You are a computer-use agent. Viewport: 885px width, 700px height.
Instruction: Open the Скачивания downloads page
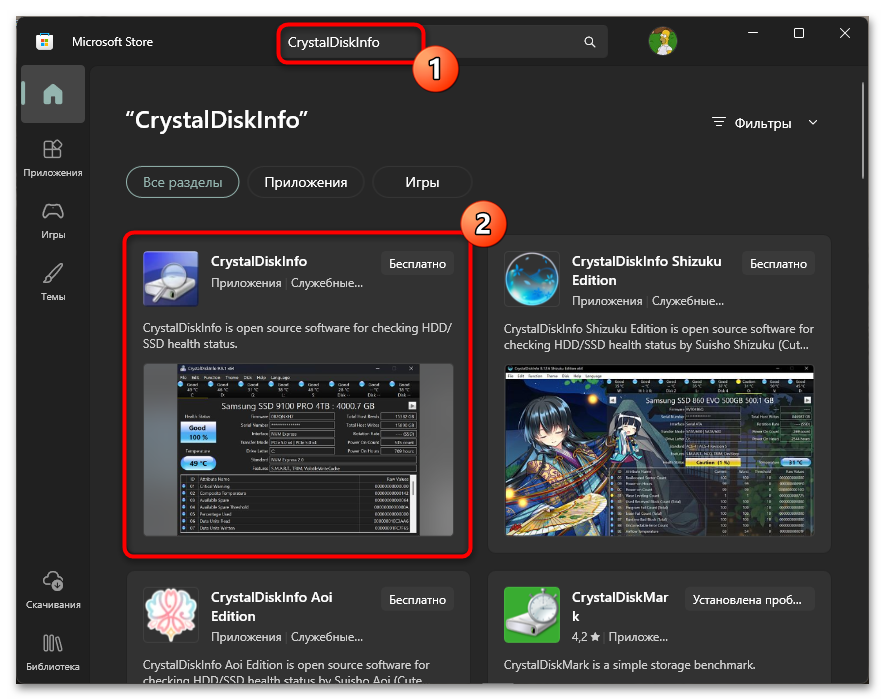(x=53, y=590)
